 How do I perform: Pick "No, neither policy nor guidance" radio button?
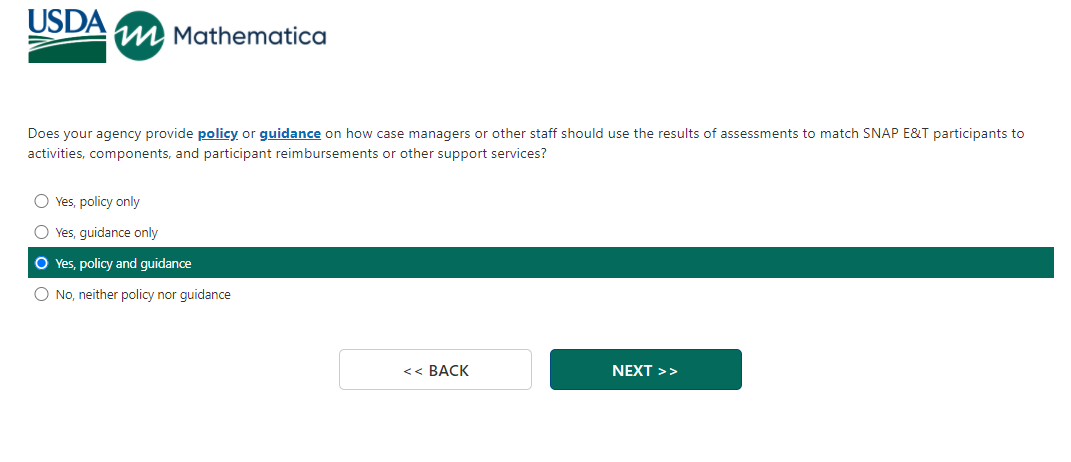coord(41,294)
